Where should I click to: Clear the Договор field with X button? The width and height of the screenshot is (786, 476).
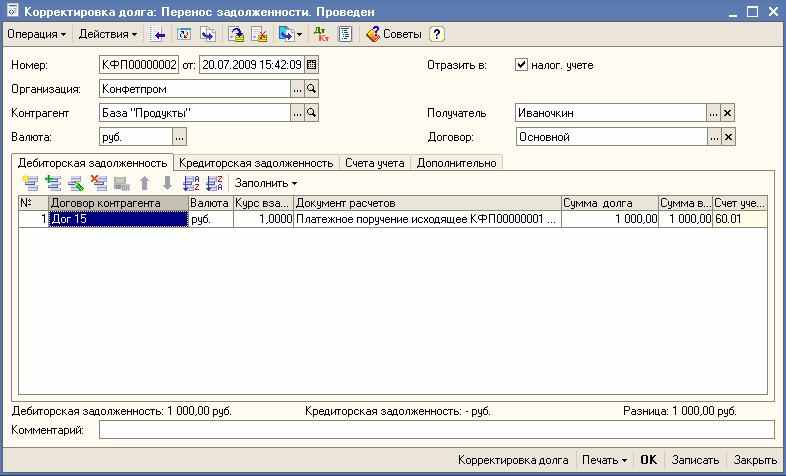tap(728, 137)
